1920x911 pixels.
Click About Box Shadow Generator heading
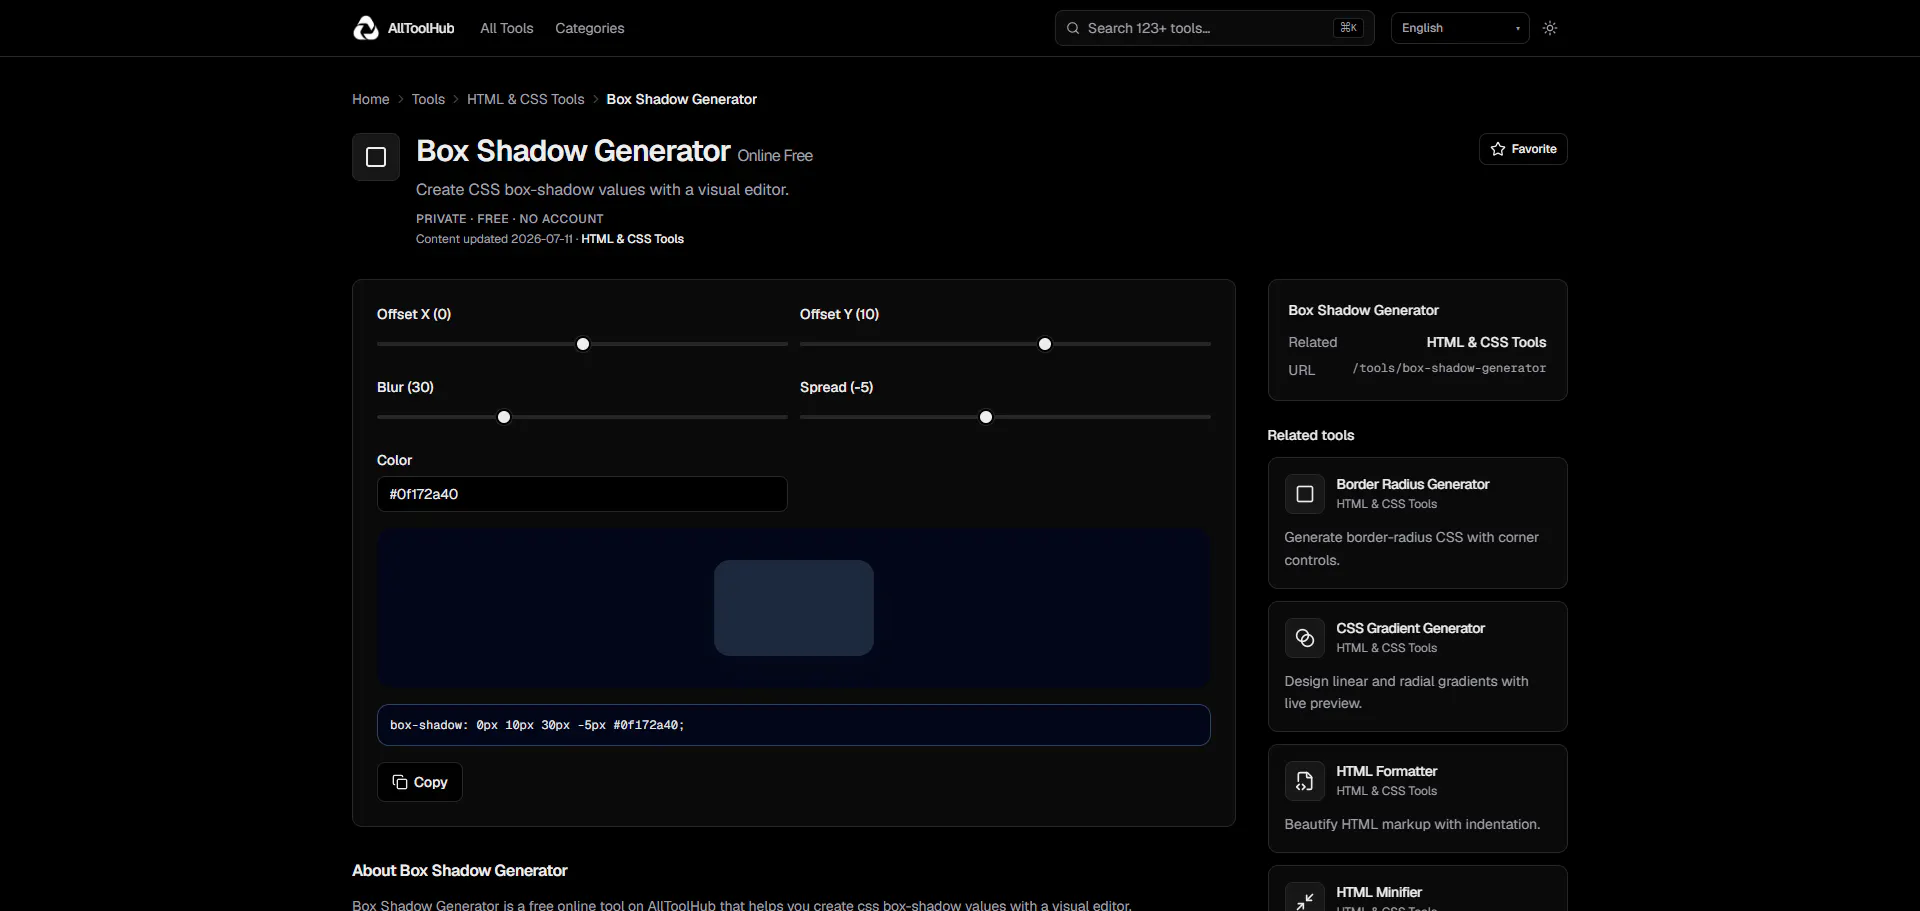pos(460,871)
